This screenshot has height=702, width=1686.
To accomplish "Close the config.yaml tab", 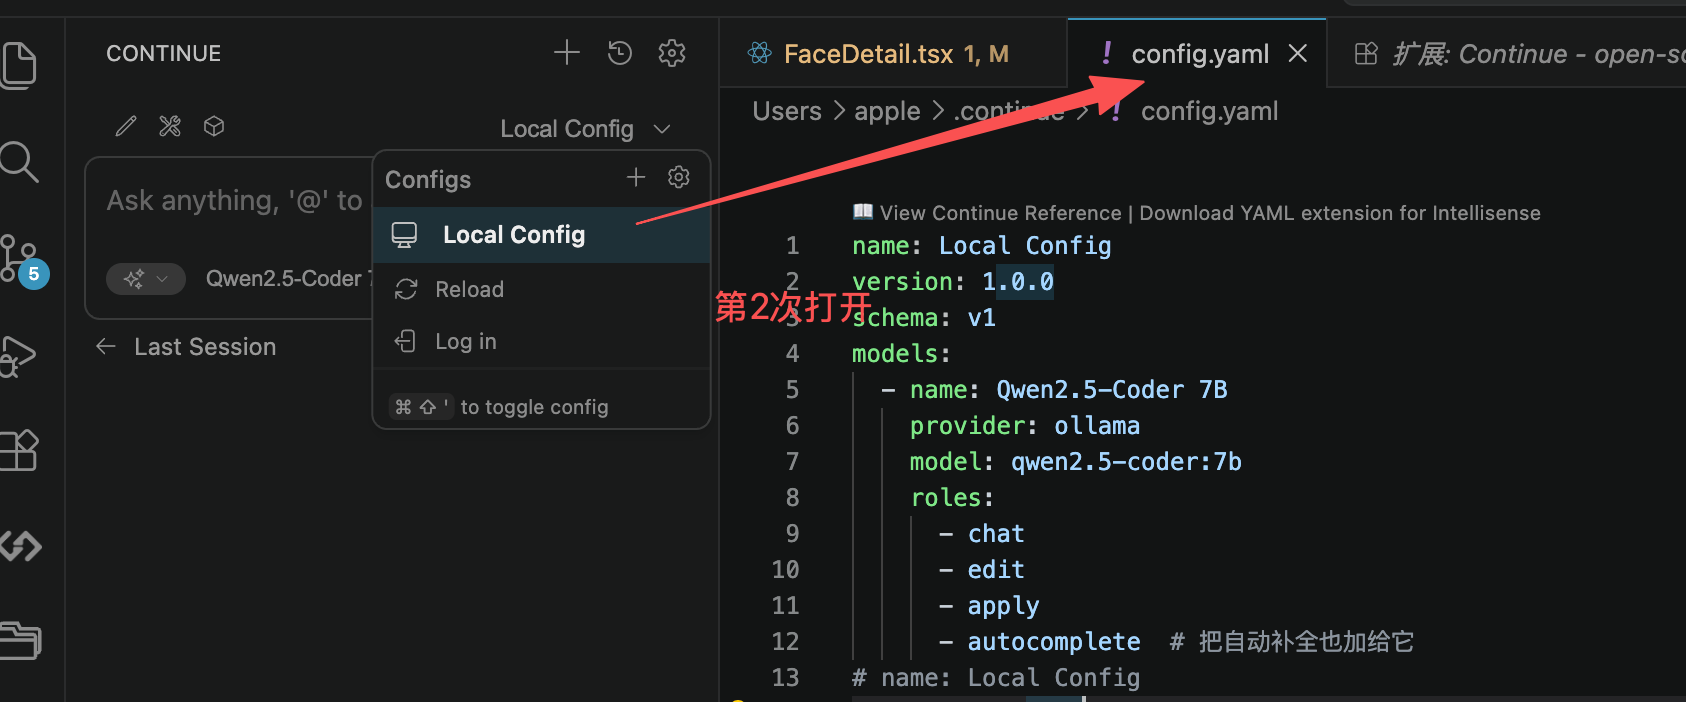I will 1298,53.
